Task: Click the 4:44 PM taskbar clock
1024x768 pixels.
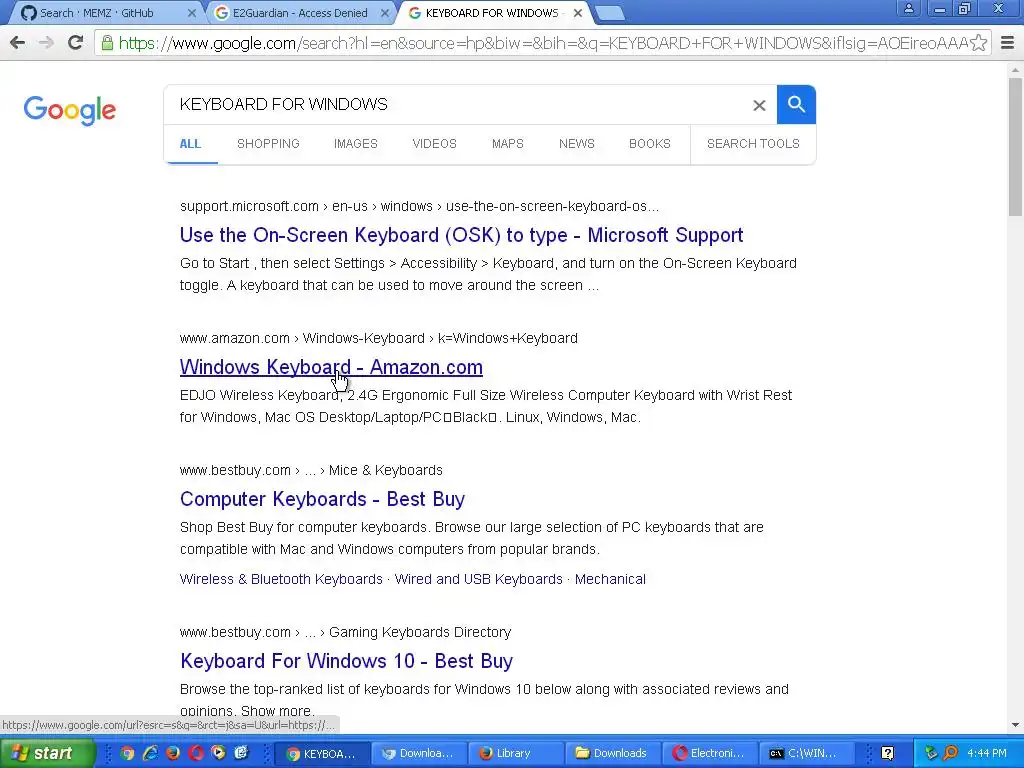Action: click(x=987, y=753)
